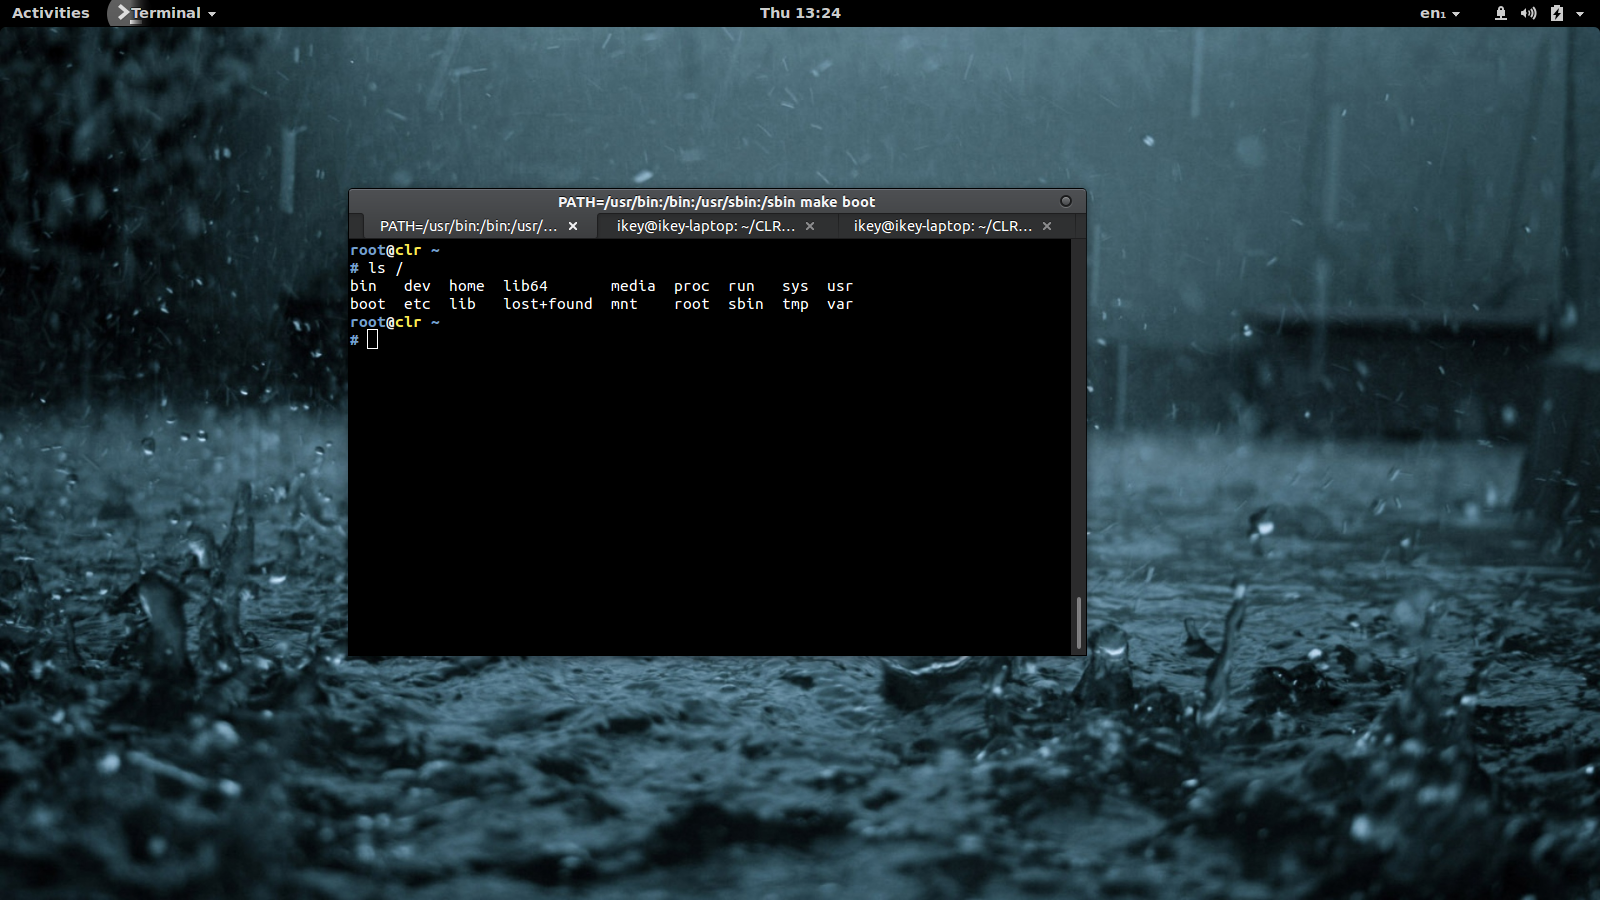Click the 'sys' directory name
The image size is (1600, 900).
coord(795,286)
